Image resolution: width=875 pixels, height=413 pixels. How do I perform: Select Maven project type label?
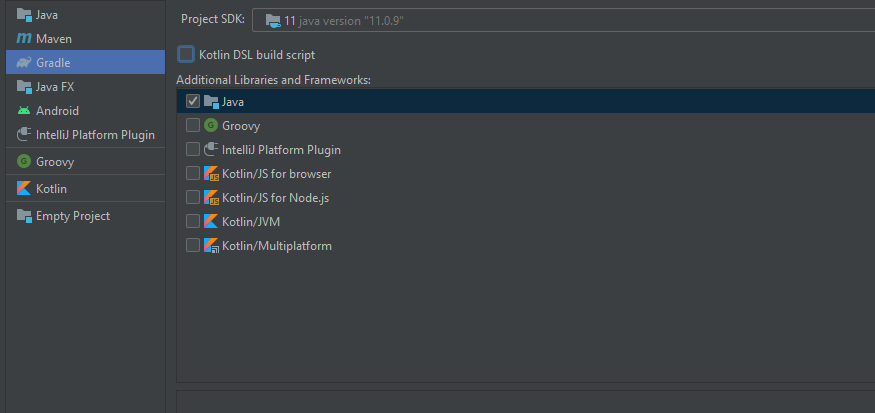click(x=54, y=39)
